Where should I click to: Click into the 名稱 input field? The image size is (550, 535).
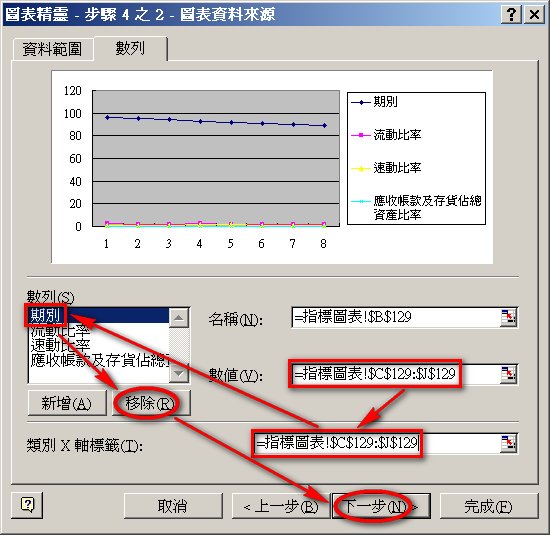(396, 317)
